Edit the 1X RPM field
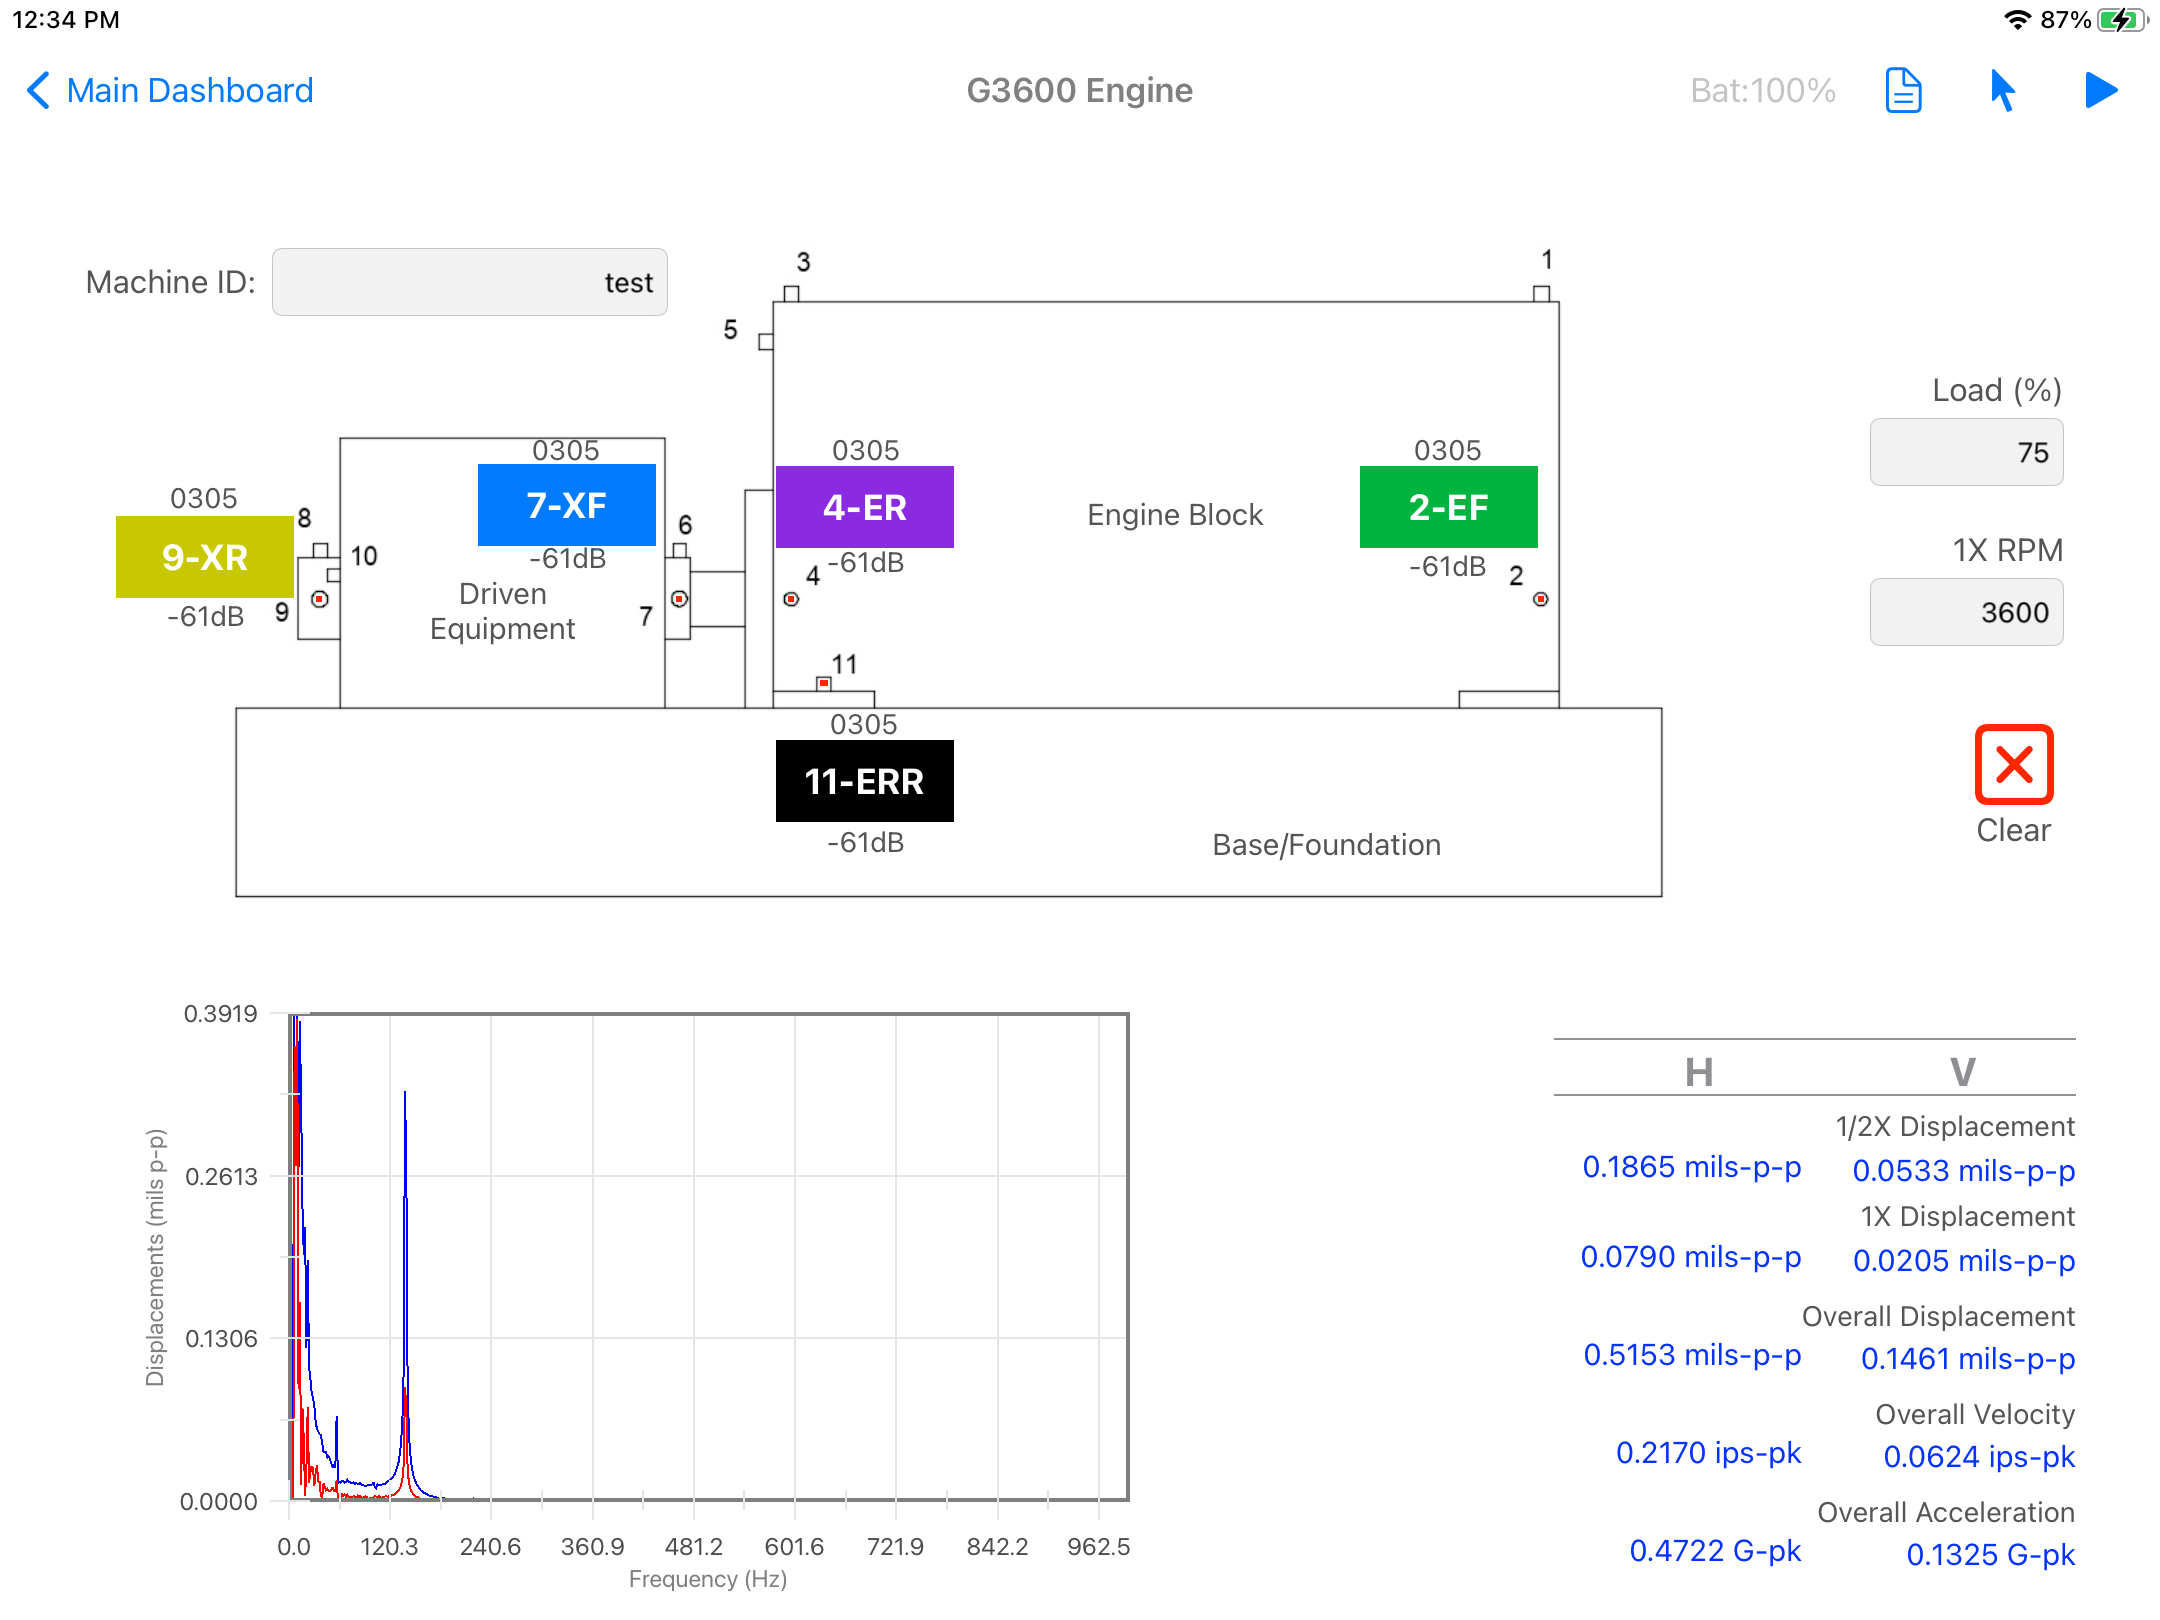 [x=1966, y=612]
